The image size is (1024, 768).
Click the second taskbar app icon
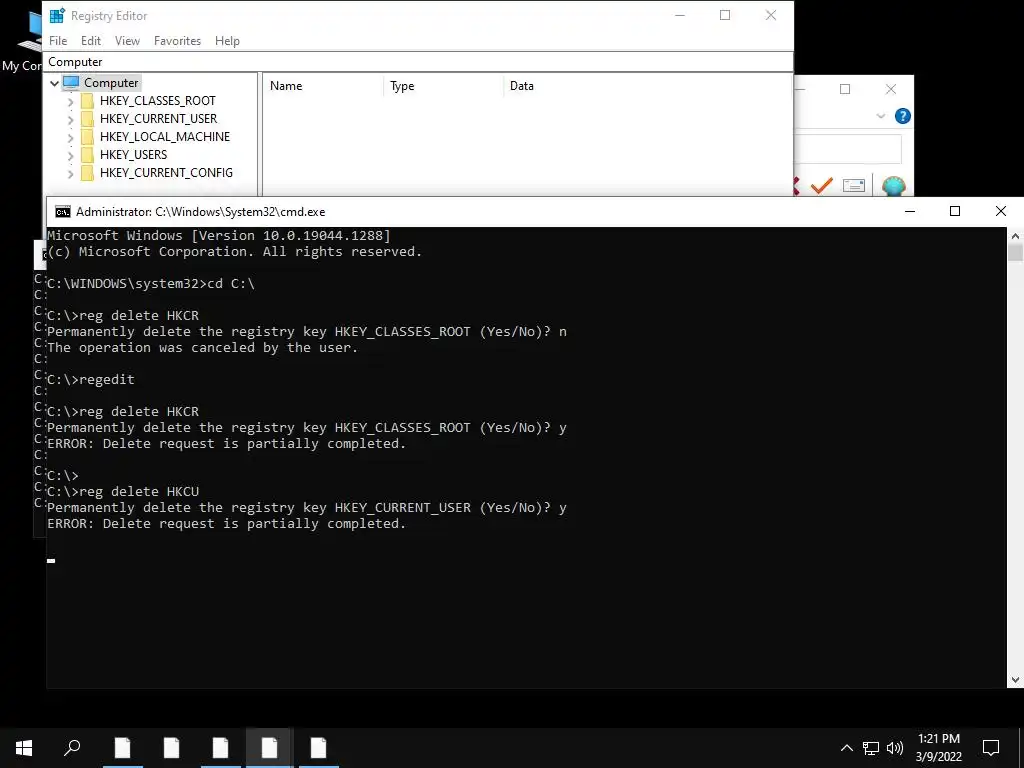[172, 748]
